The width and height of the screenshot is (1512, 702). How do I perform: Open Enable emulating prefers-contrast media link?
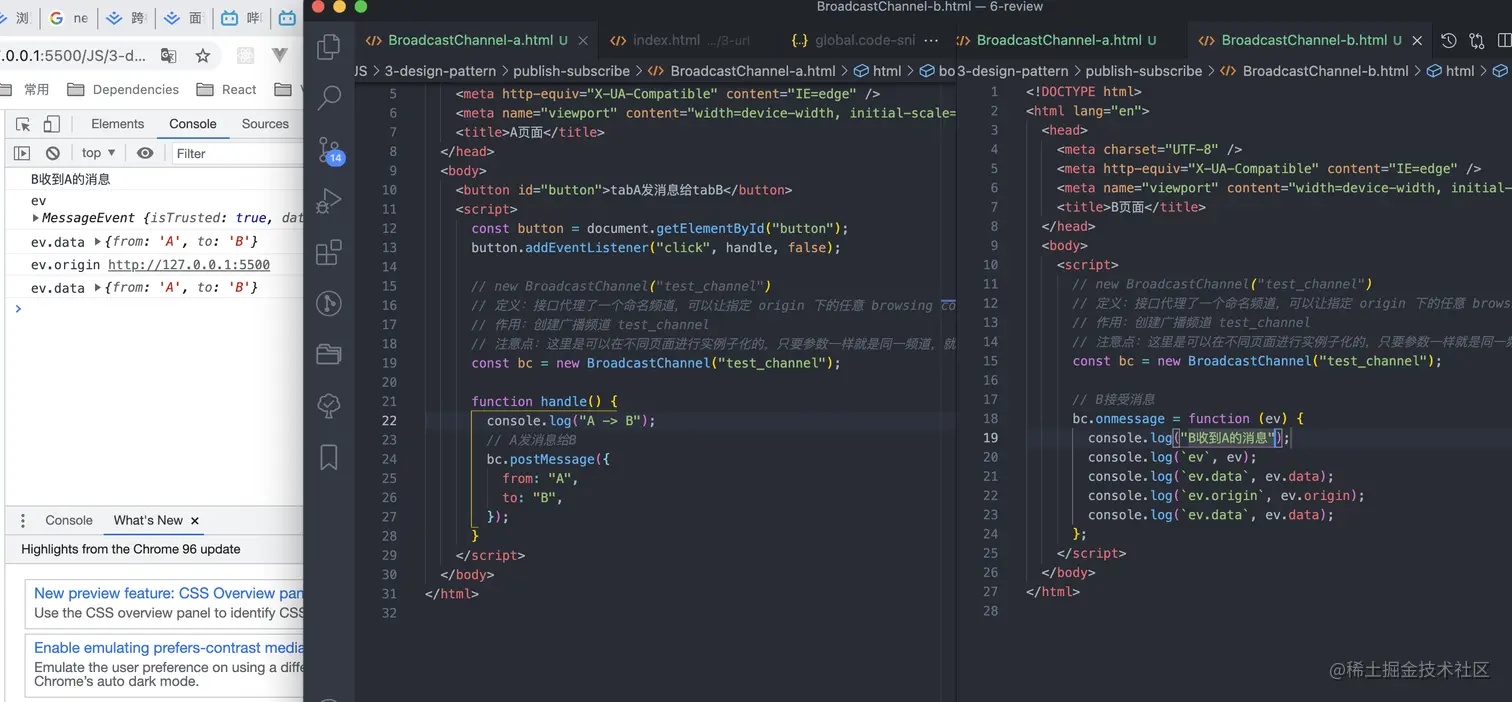point(168,648)
